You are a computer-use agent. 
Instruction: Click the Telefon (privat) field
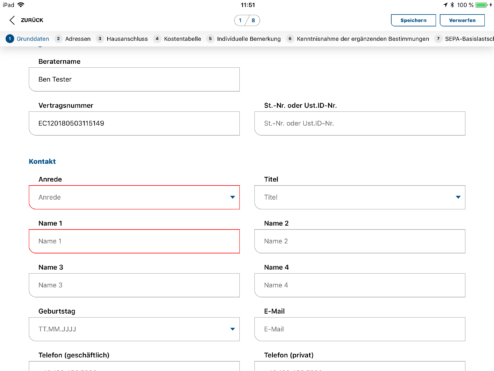[360, 366]
